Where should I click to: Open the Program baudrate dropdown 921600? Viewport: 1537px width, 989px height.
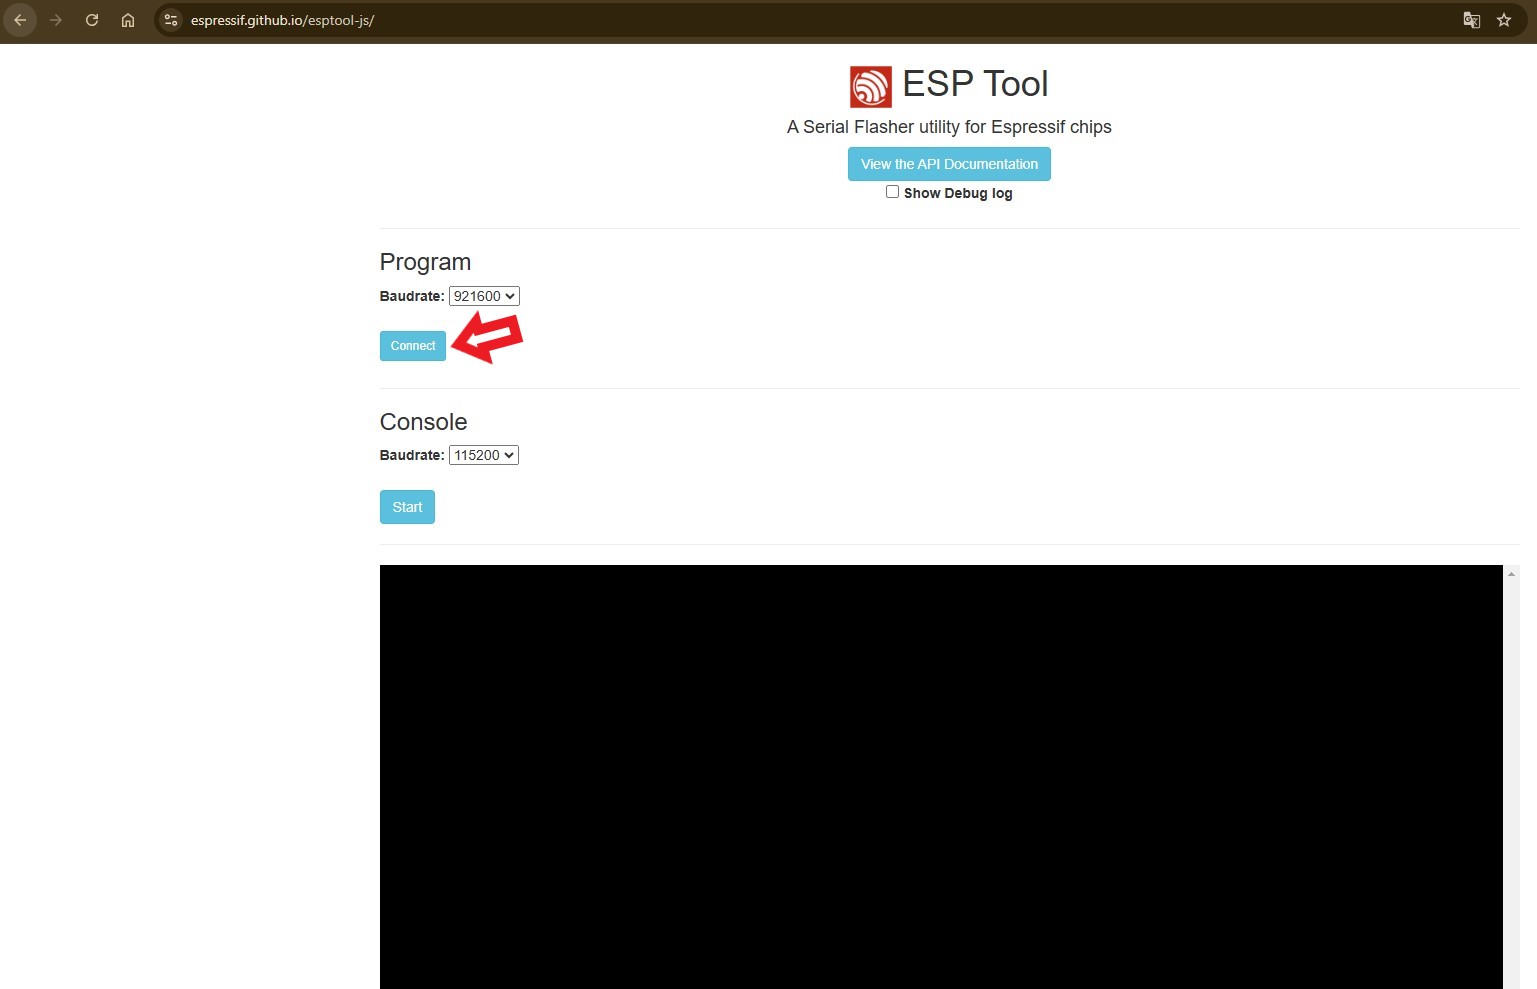(x=484, y=296)
